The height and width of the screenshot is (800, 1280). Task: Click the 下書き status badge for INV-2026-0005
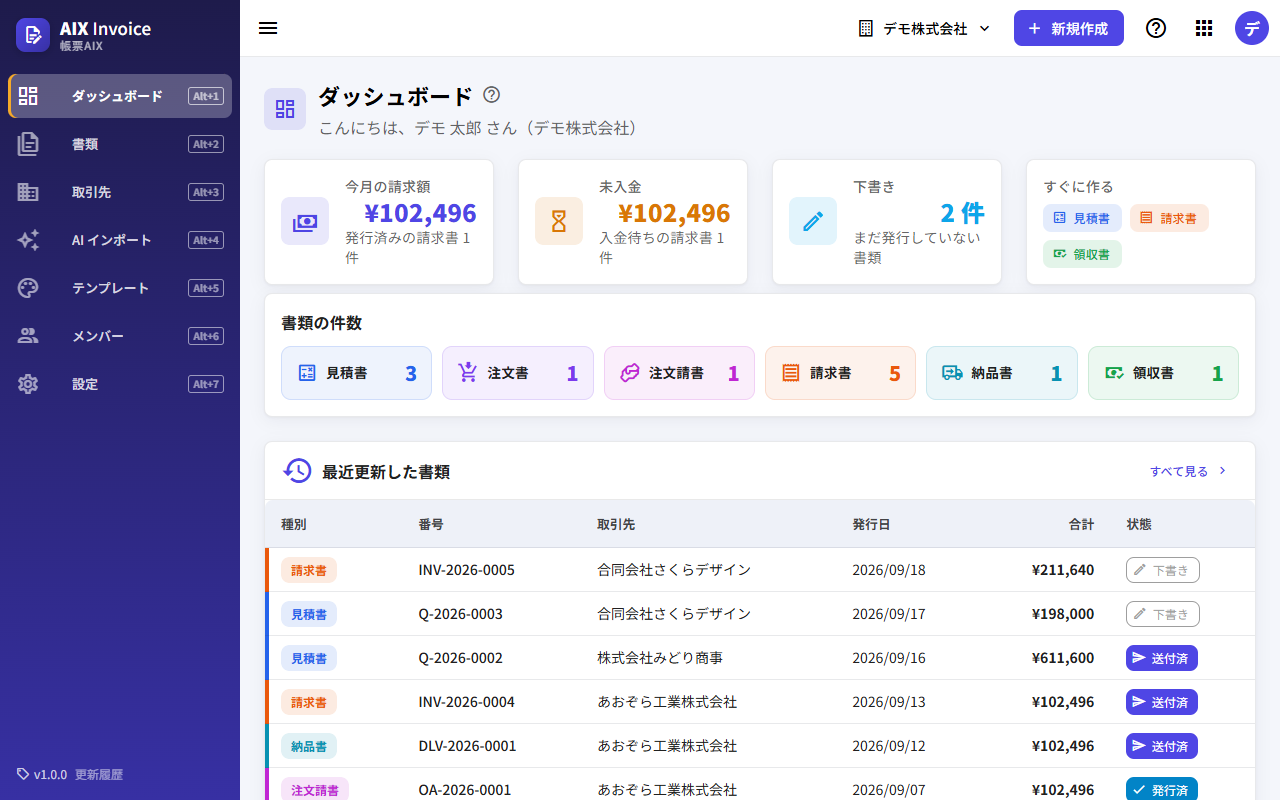[x=1163, y=570]
